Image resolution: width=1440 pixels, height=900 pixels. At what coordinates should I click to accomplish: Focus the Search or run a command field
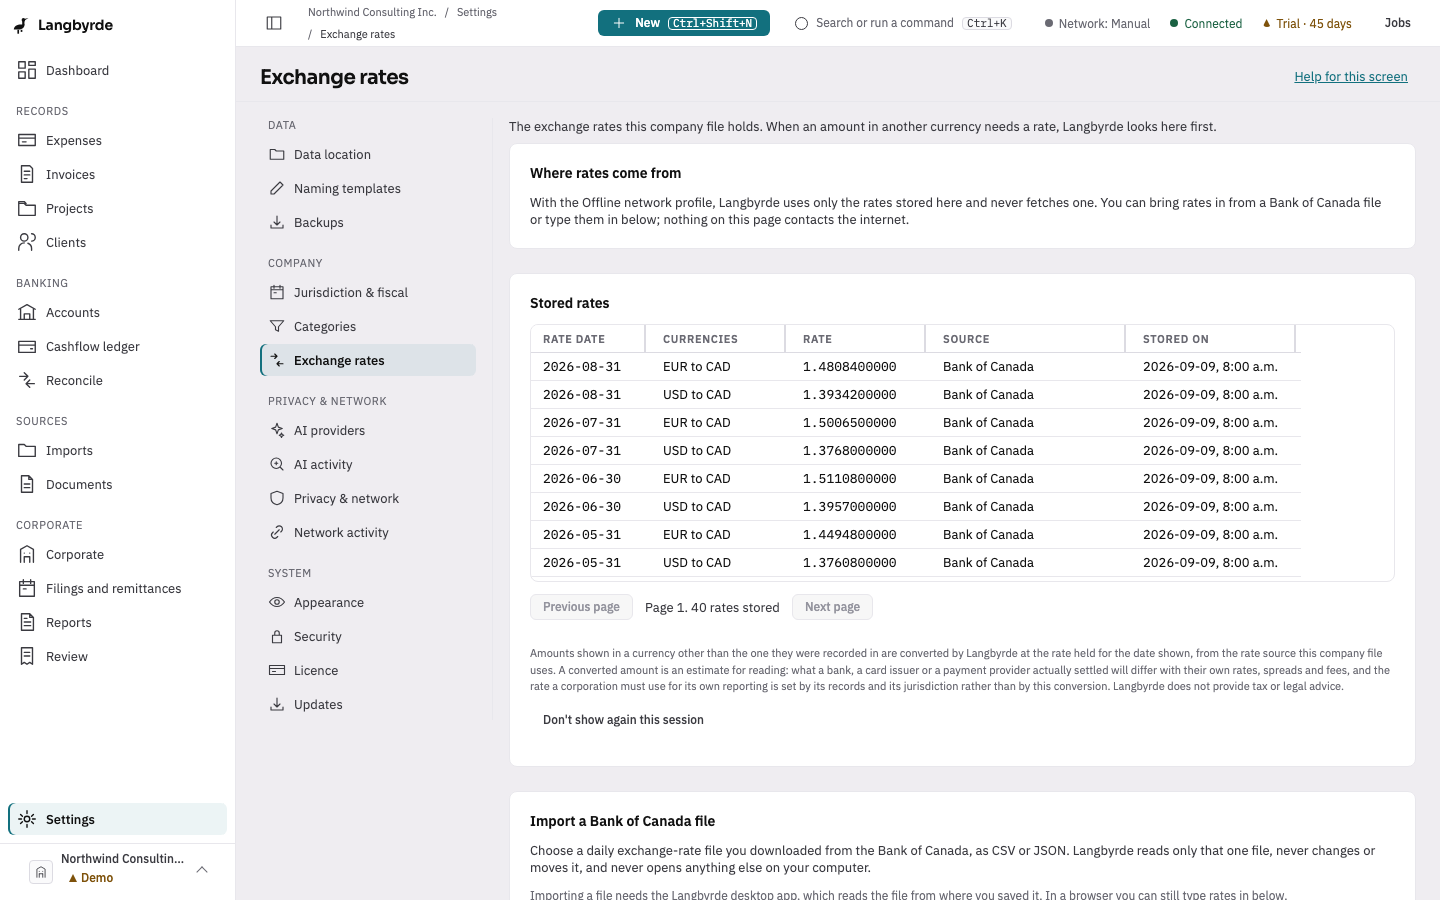coord(903,23)
